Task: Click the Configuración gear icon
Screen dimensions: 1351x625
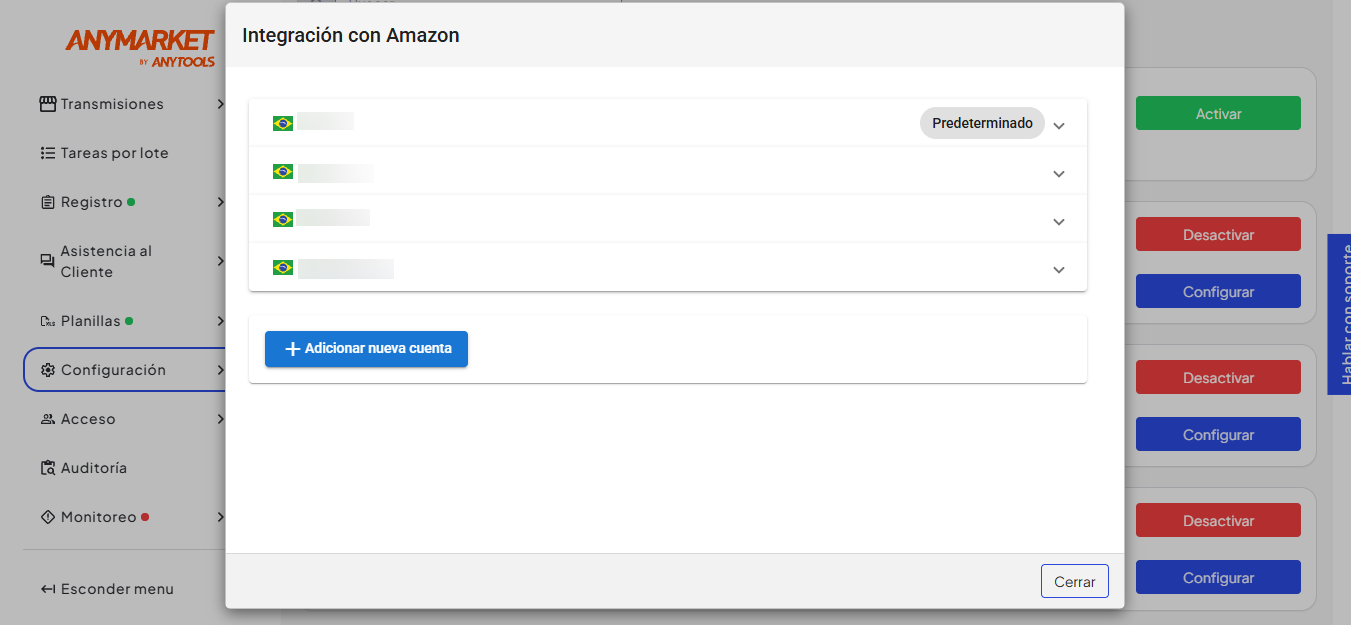Action: point(47,370)
